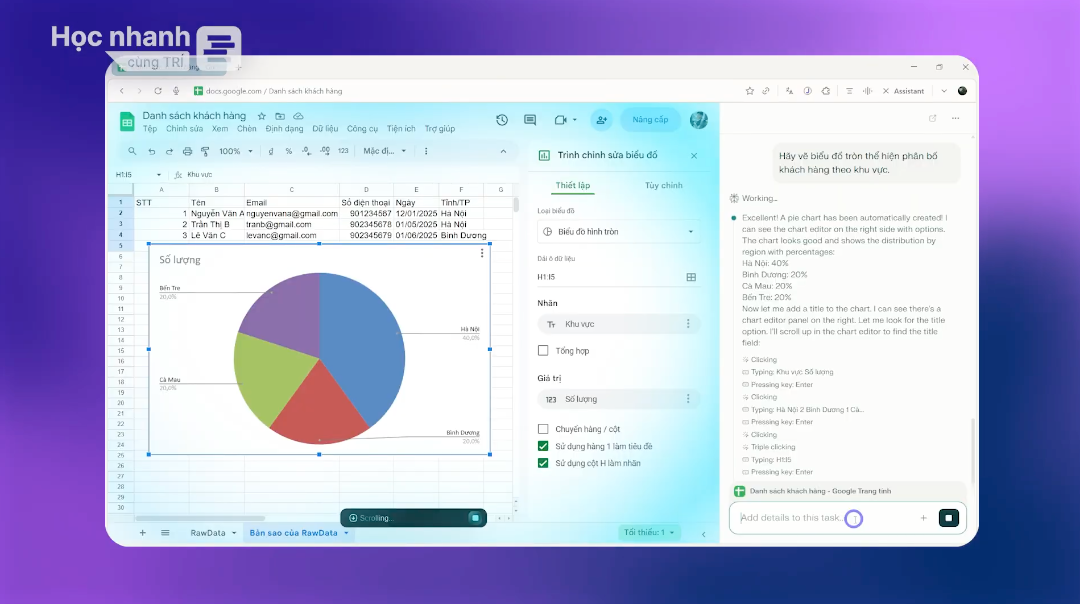Viewport: 1080px width, 604px height.
Task: Open the Mặc đị... font dropdown
Action: pos(384,152)
